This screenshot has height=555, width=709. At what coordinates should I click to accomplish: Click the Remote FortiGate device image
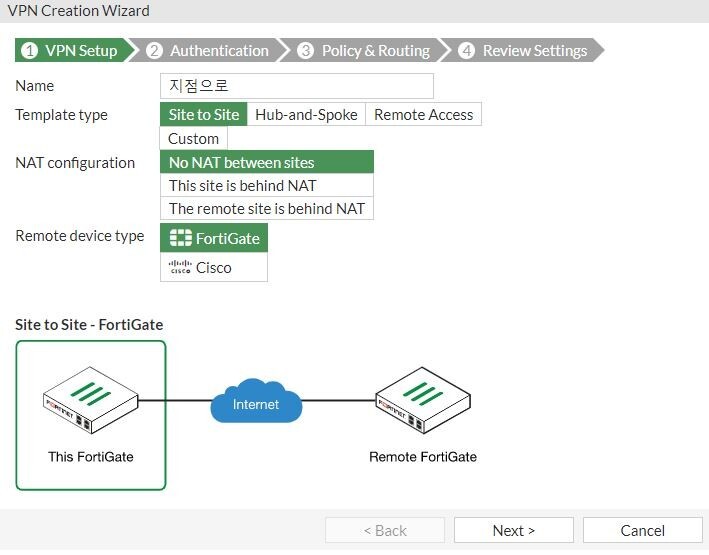pos(423,400)
